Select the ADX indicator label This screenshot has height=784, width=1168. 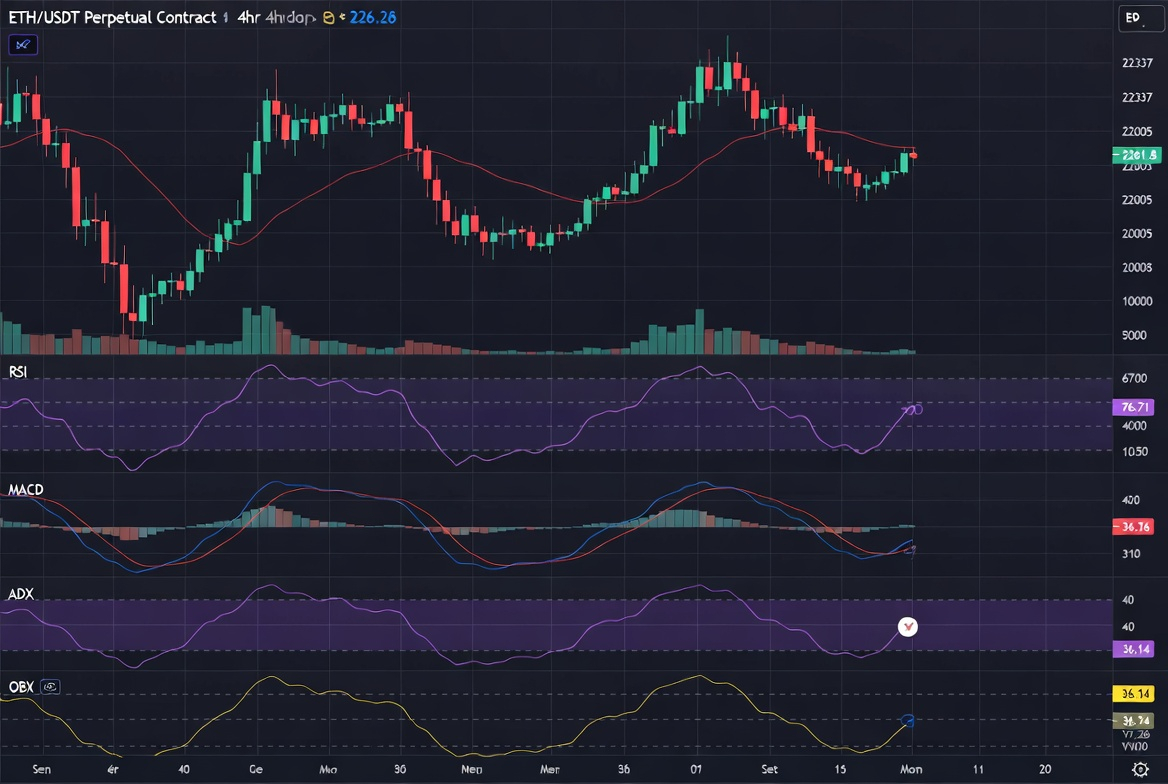point(21,594)
